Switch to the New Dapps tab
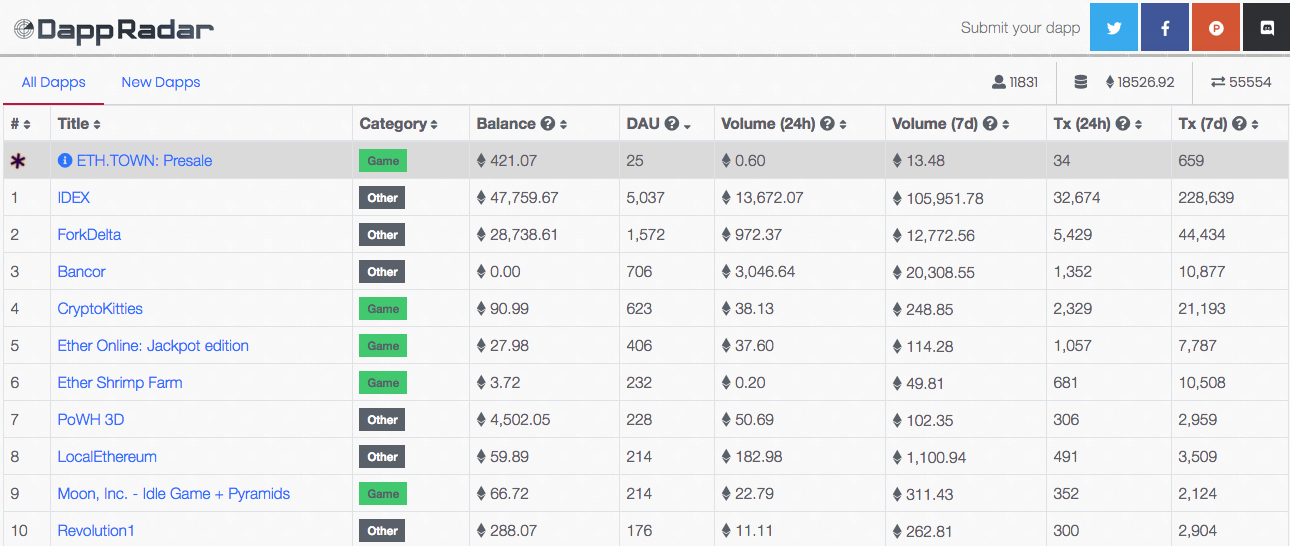1290x546 pixels. [161, 82]
